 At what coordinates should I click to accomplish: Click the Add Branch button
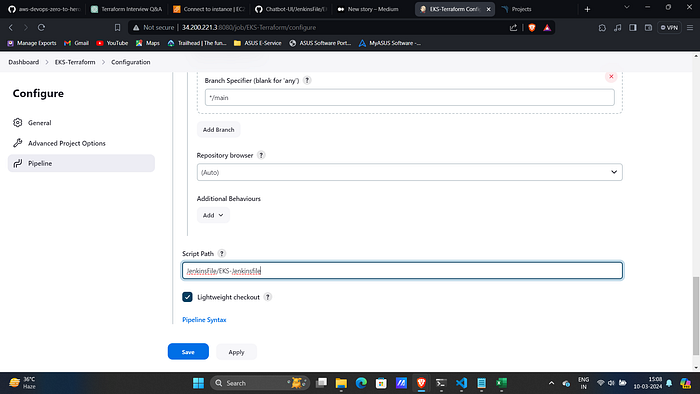point(218,129)
